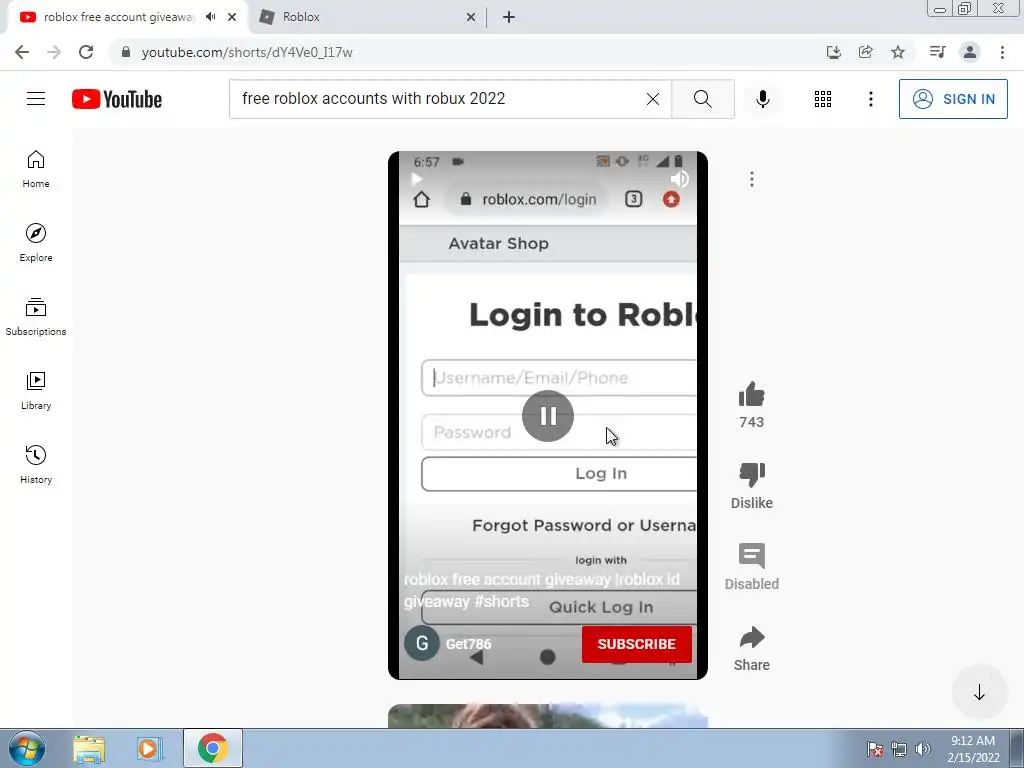
Task: Open a new browser tab
Action: tap(509, 17)
